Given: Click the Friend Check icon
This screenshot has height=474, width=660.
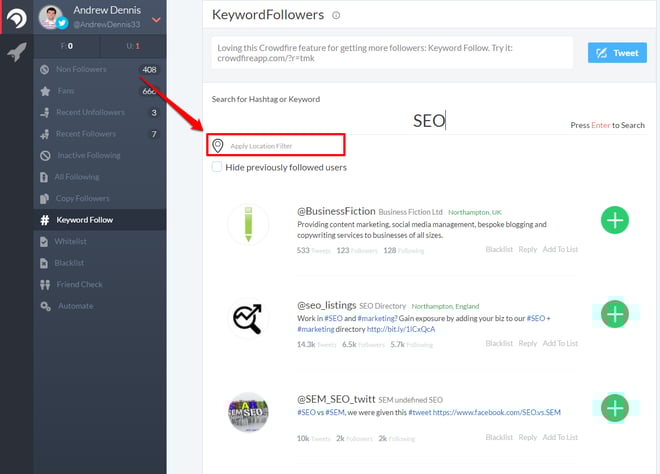Looking at the screenshot, I should [x=45, y=285].
